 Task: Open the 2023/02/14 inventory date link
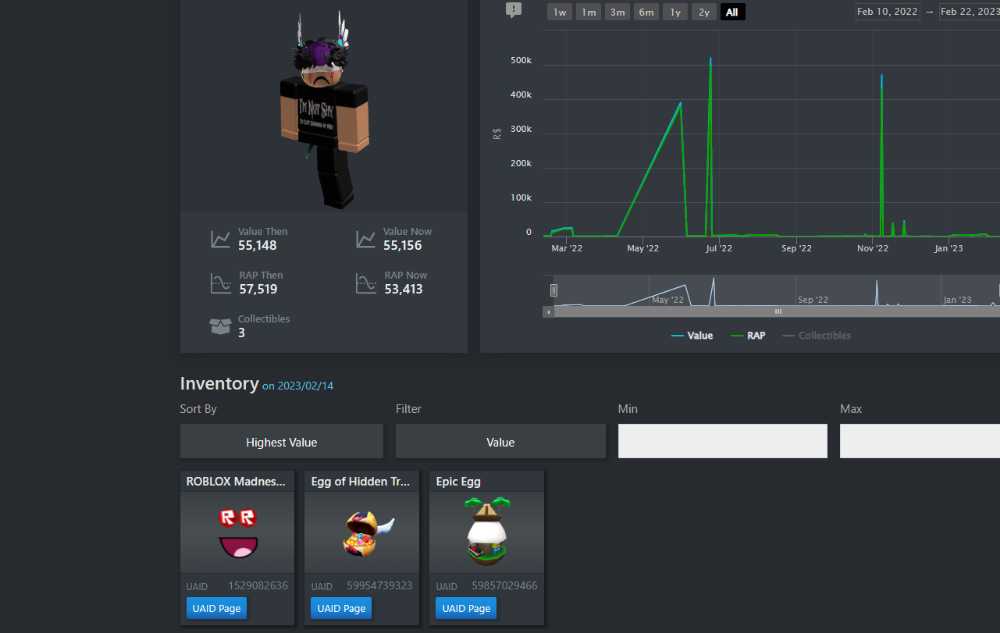coord(304,386)
